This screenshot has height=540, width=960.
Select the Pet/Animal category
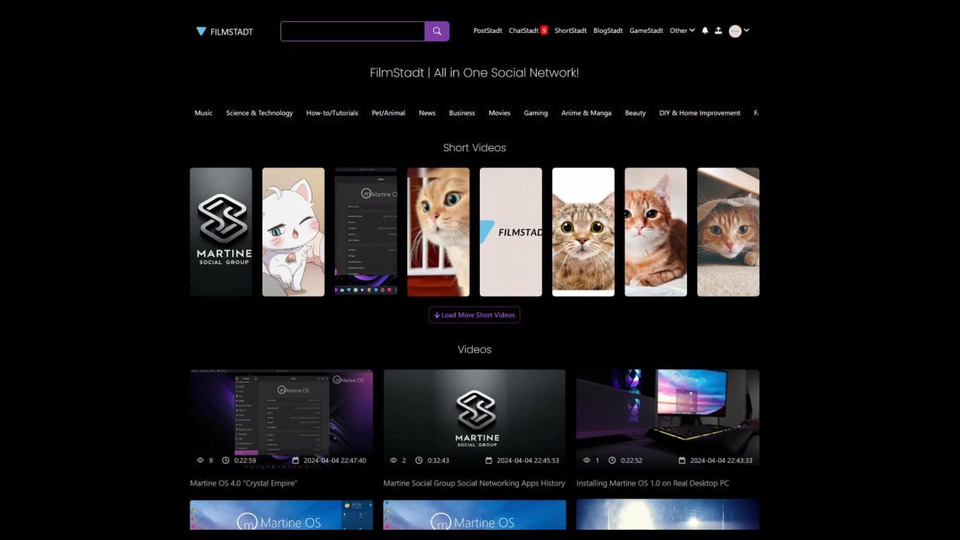(x=388, y=113)
